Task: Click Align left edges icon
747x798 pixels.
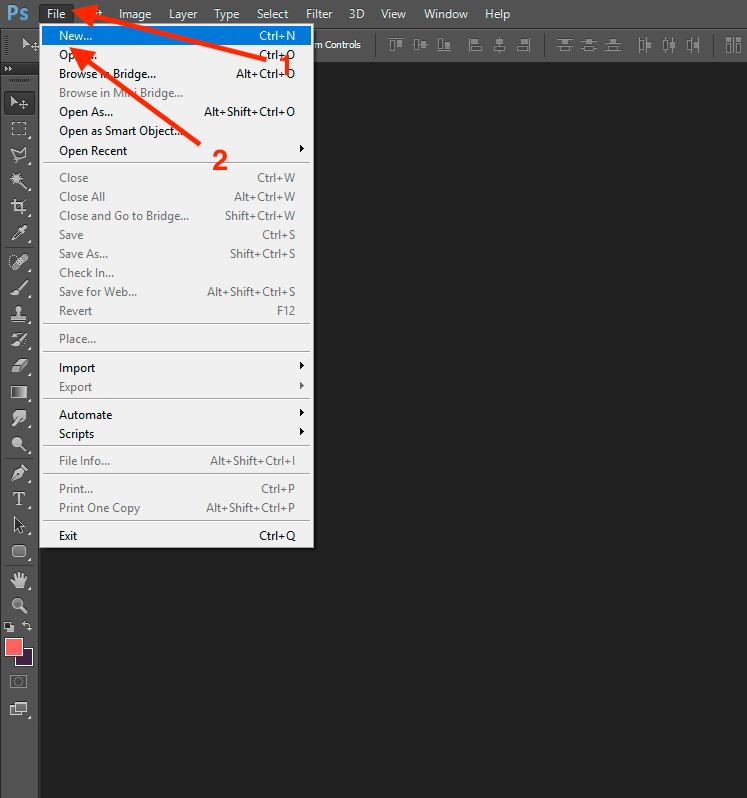Action: pyautogui.click(x=475, y=45)
